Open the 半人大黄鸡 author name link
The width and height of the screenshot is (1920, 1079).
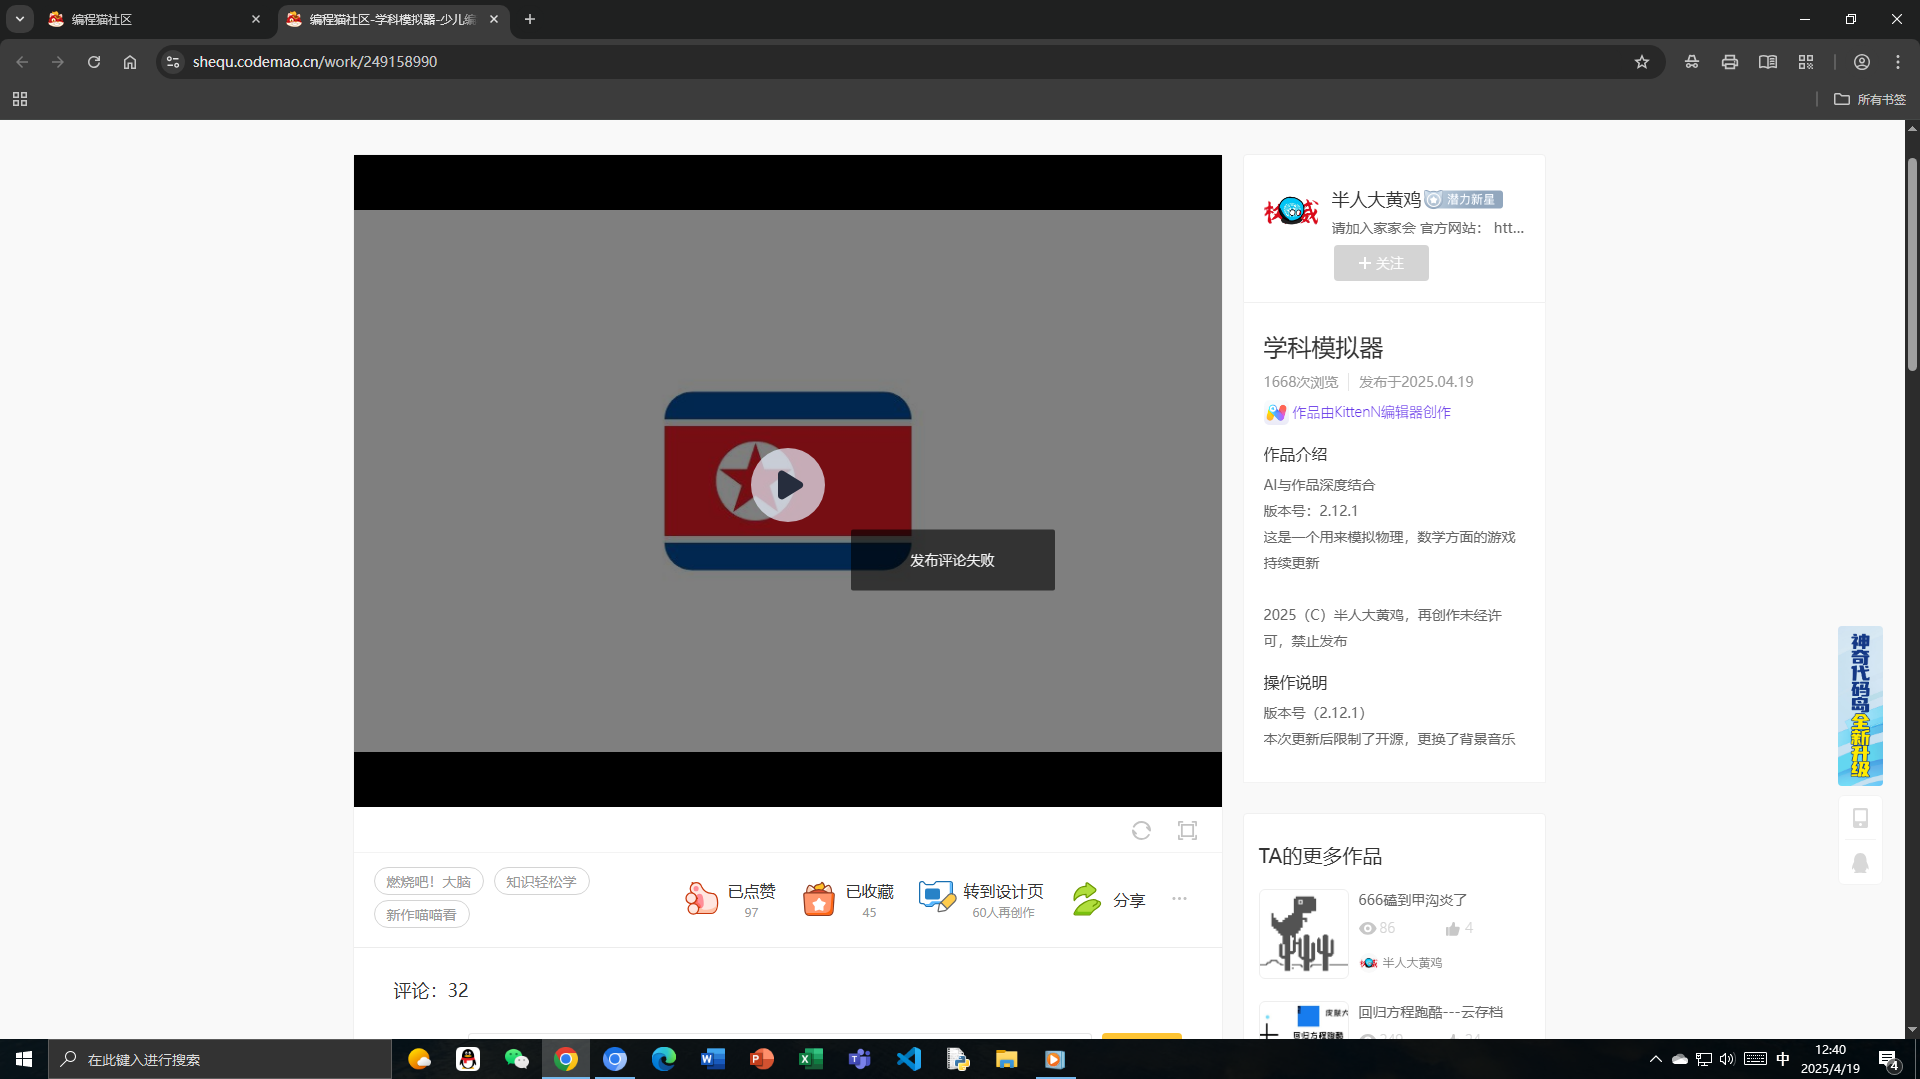pos(1376,199)
